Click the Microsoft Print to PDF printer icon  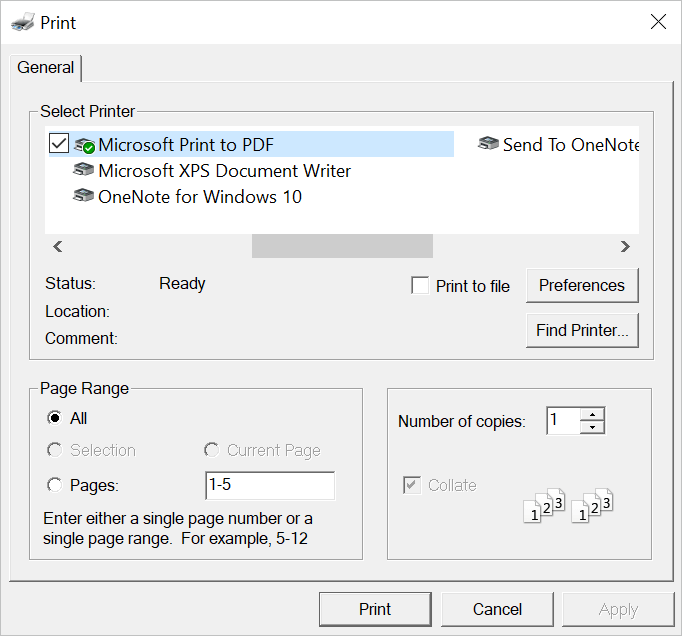[84, 145]
